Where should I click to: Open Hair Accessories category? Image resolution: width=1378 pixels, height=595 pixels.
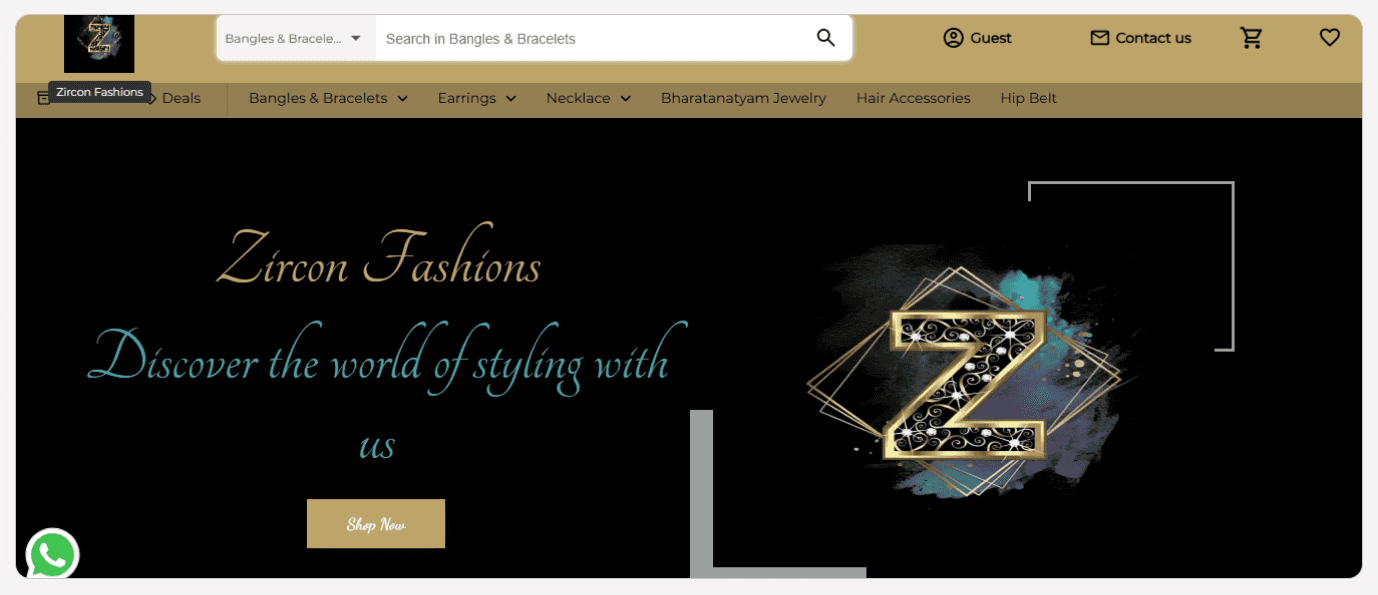pos(913,98)
